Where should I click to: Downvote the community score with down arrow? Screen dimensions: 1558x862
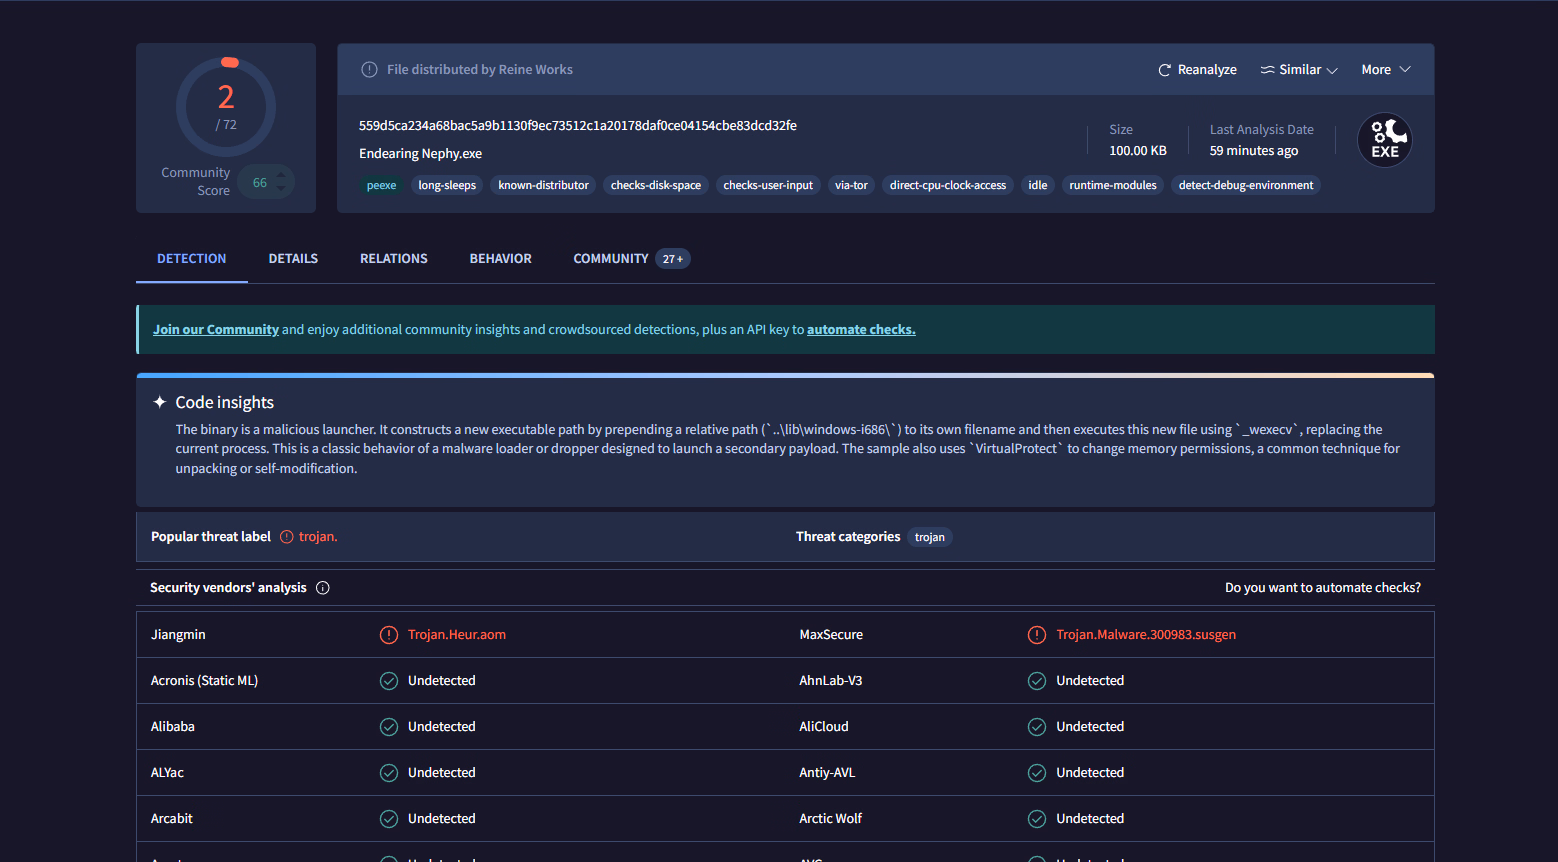click(x=281, y=189)
